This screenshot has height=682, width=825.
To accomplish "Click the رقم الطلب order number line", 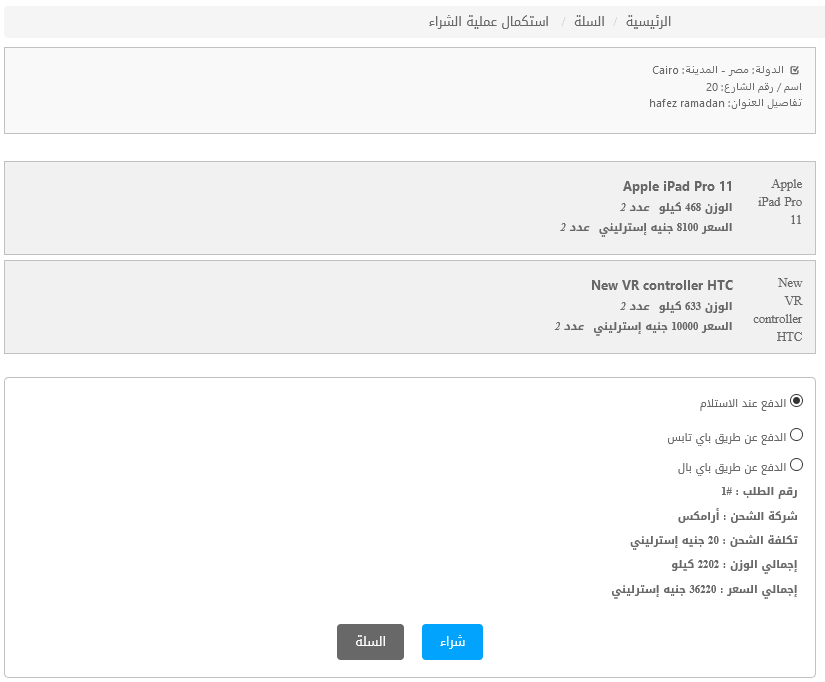I will (x=759, y=492).
